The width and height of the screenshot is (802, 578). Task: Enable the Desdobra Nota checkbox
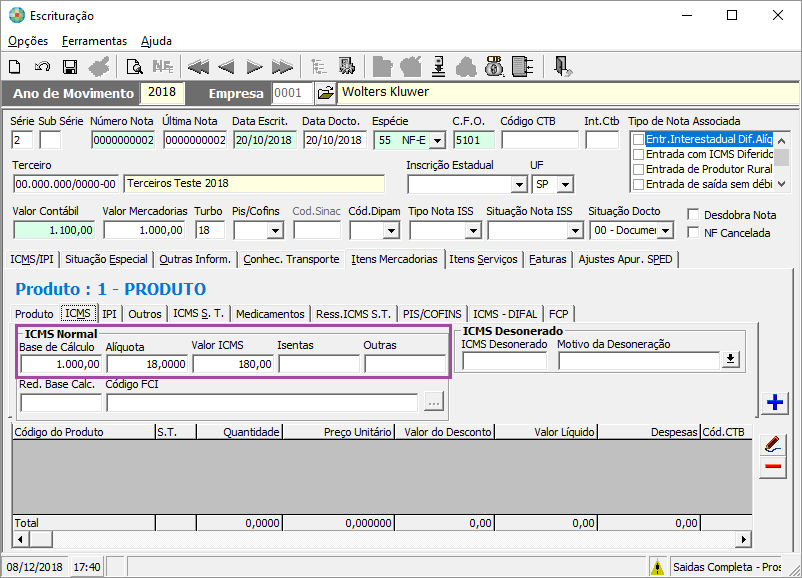693,214
